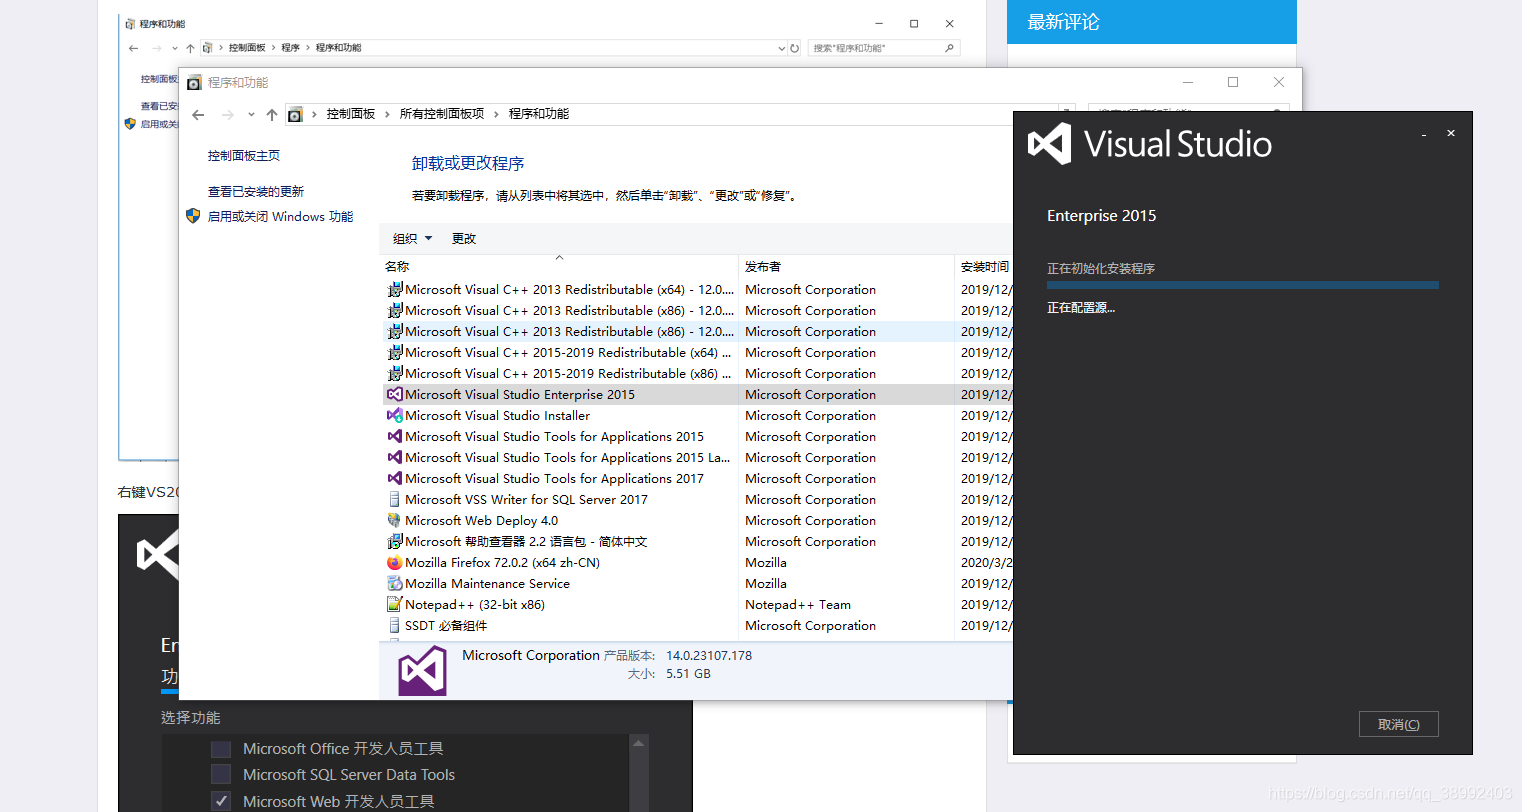
Task: Open 查看已安装的更新 link in the front window
Action: 256,191
